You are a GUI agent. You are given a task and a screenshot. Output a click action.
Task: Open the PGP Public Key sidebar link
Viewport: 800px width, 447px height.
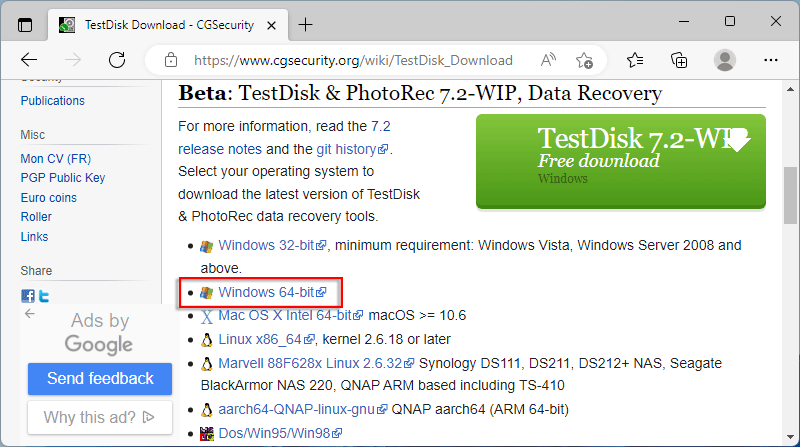pos(62,178)
